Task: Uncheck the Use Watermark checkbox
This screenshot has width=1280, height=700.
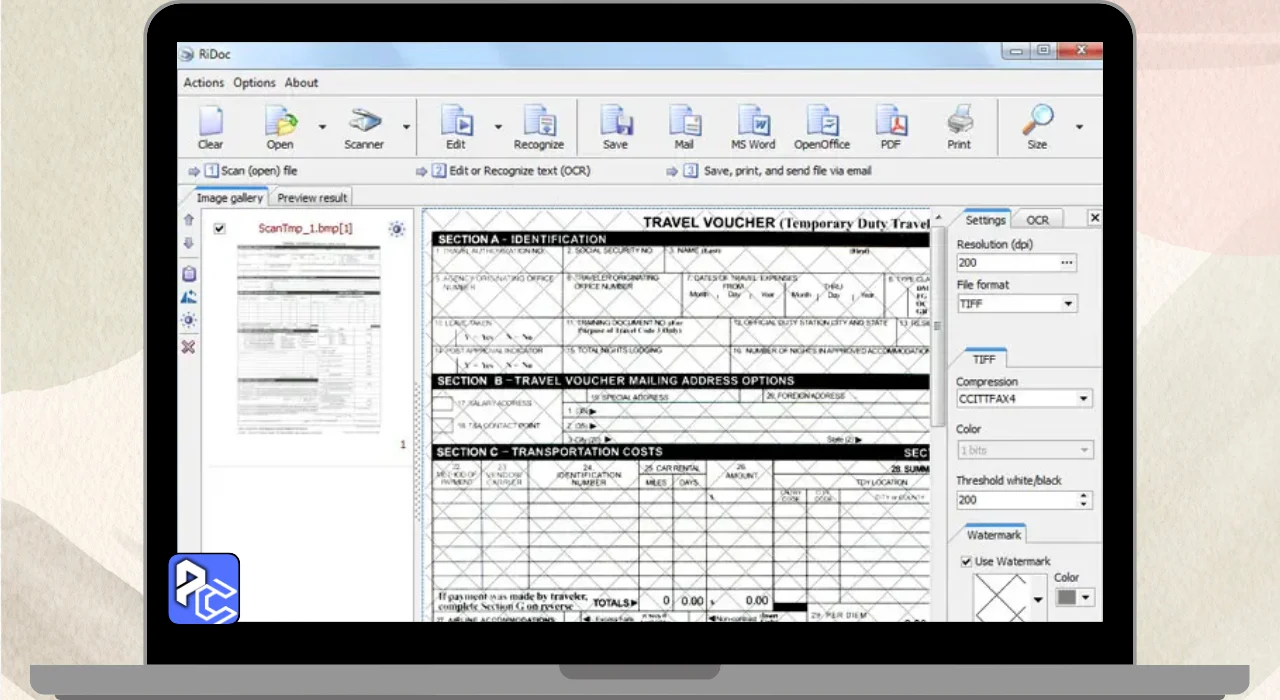Action: (x=966, y=561)
